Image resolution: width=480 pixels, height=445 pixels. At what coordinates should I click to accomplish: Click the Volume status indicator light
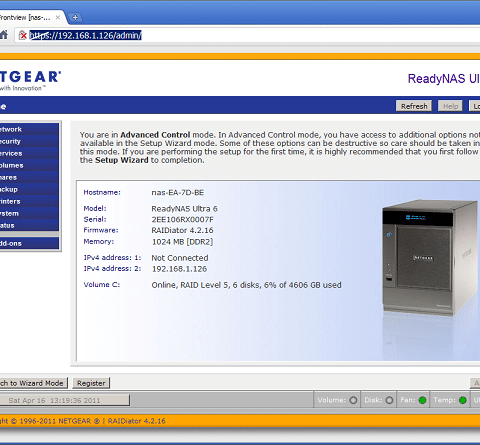[353, 400]
